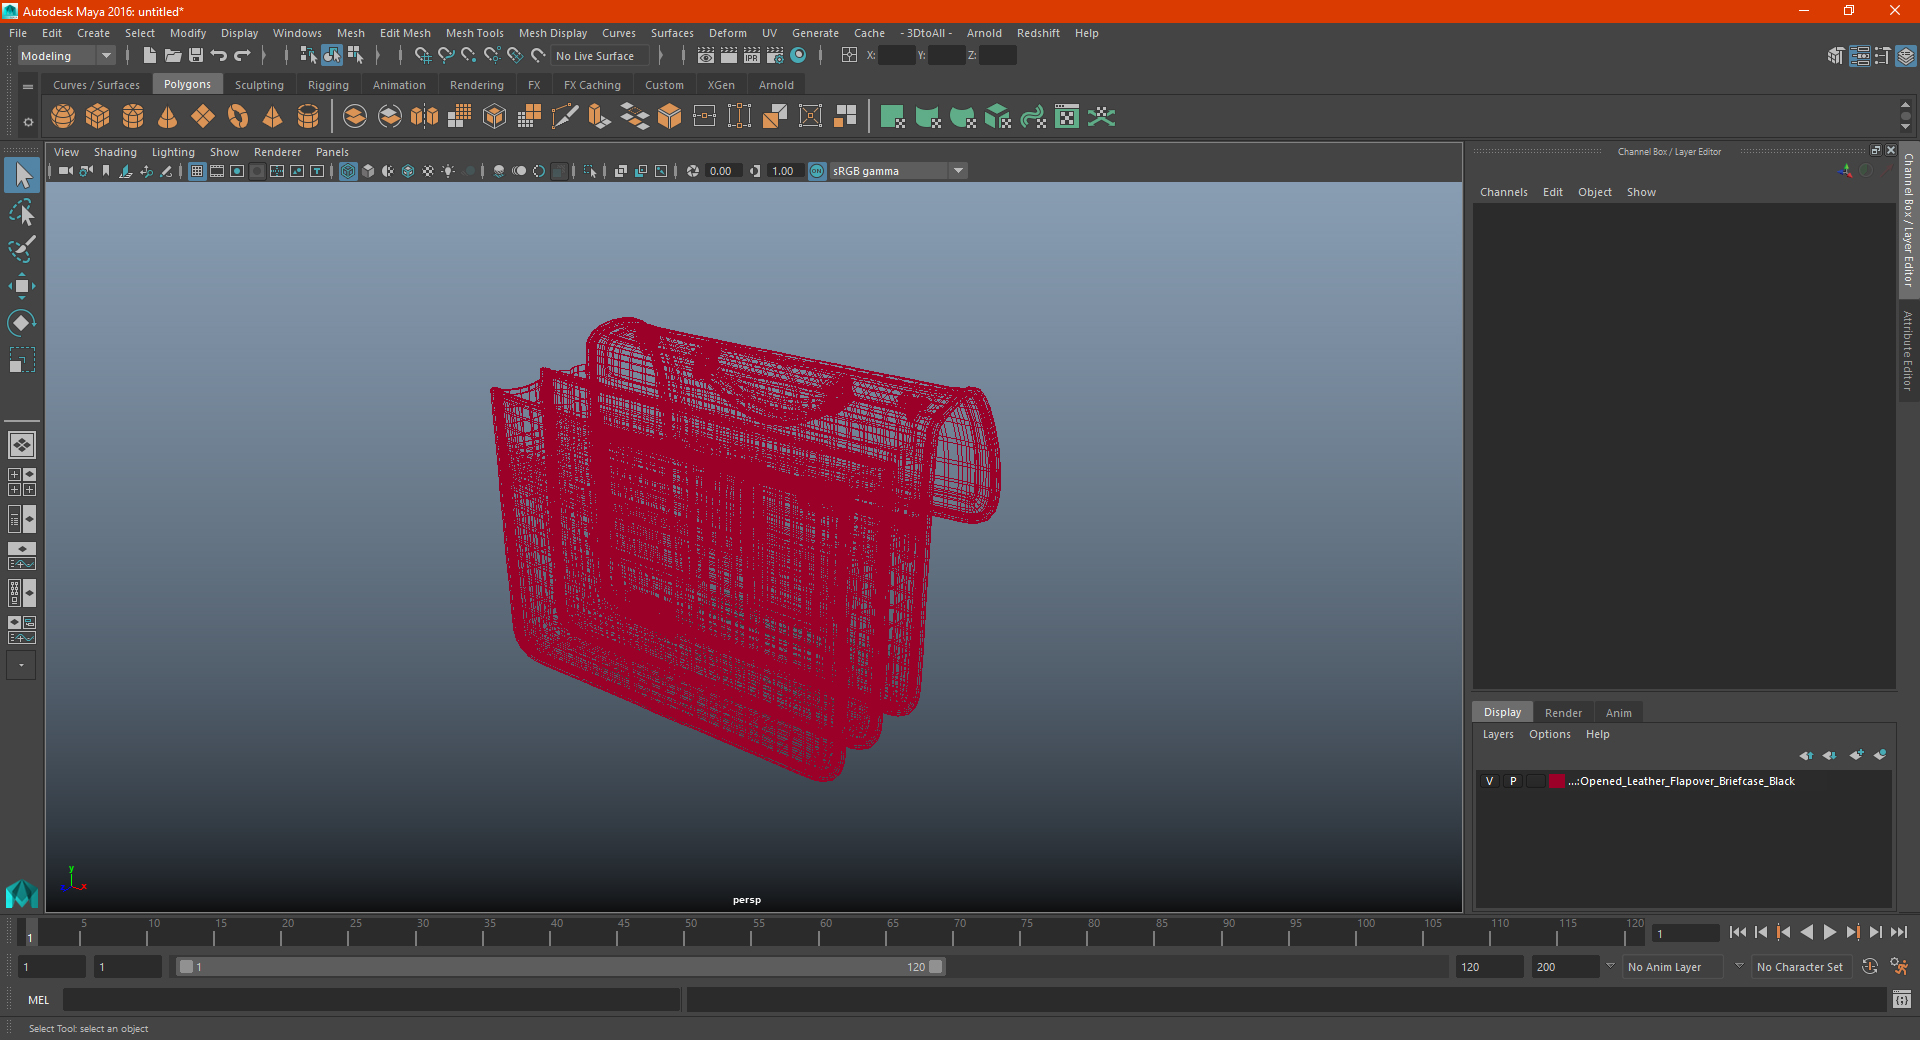Activate the Paint selection tool

22,249
